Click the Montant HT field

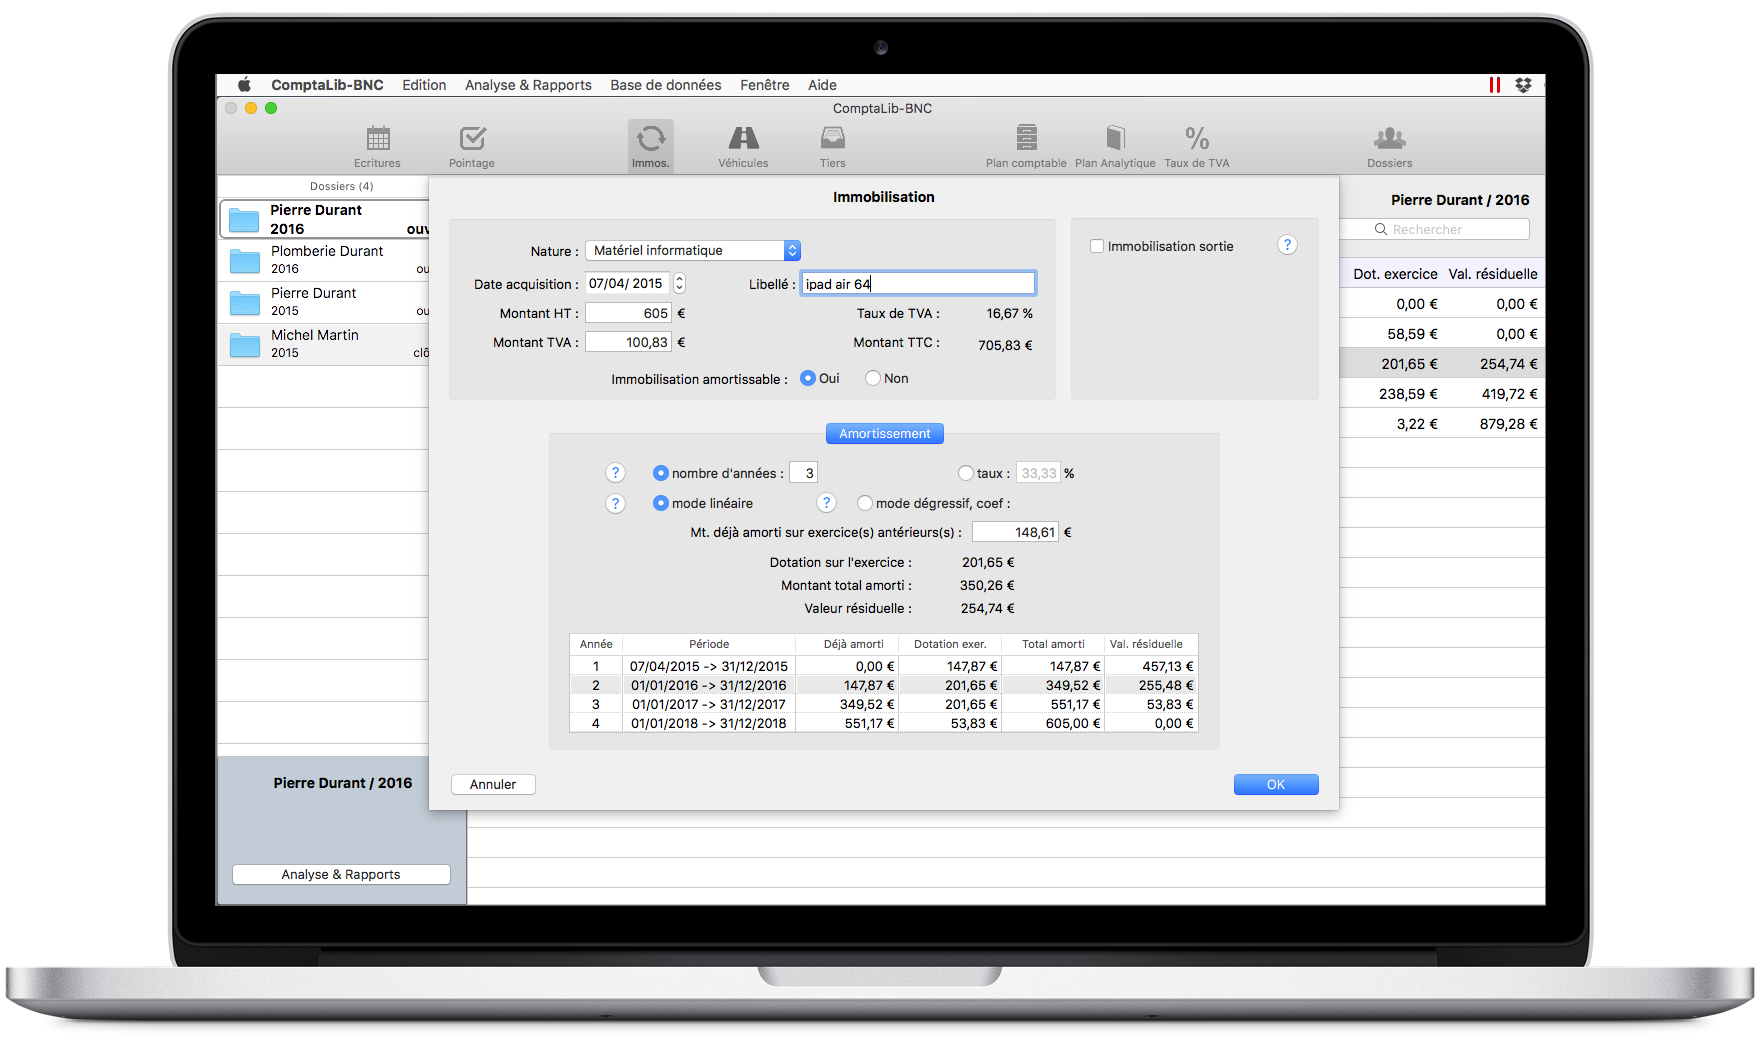(628, 313)
